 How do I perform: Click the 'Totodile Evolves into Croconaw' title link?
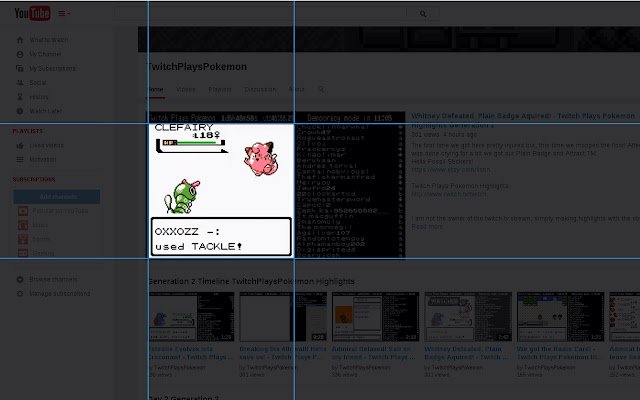(190, 353)
